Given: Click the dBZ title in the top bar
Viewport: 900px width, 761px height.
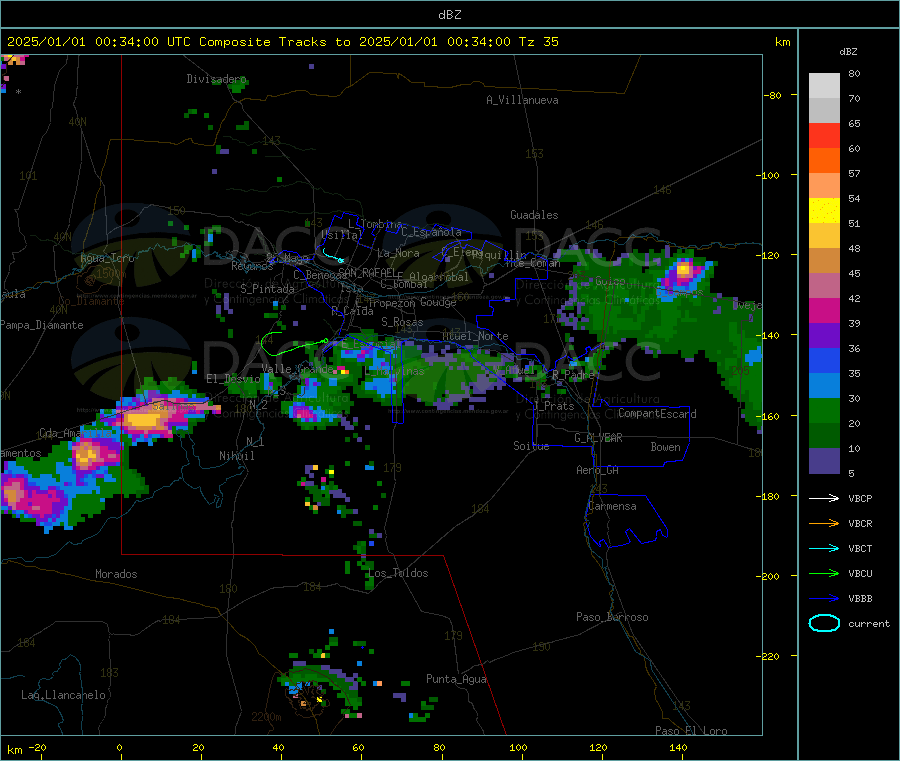Looking at the screenshot, I should coord(449,14).
